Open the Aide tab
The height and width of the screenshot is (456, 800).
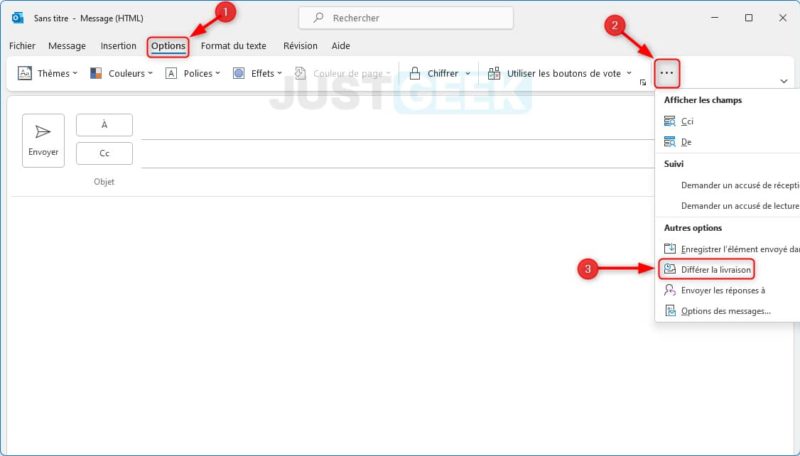tap(341, 46)
